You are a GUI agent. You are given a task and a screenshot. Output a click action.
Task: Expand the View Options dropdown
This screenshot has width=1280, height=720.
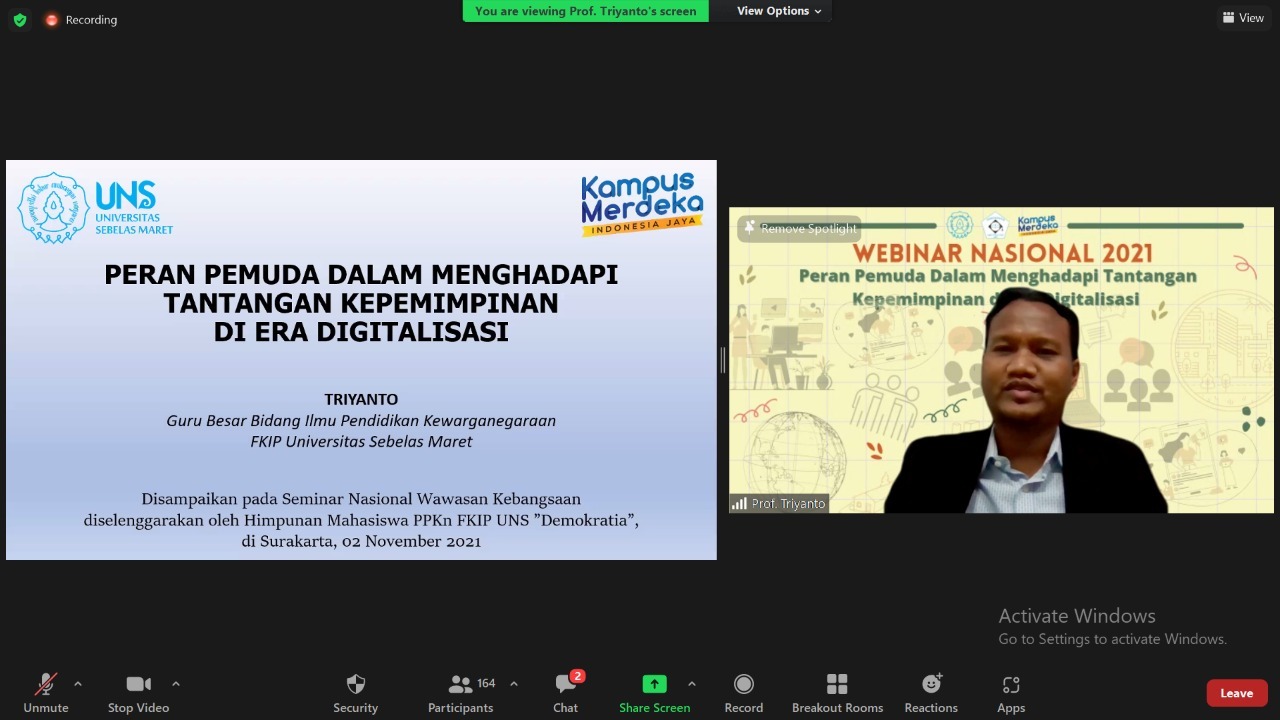coord(779,11)
